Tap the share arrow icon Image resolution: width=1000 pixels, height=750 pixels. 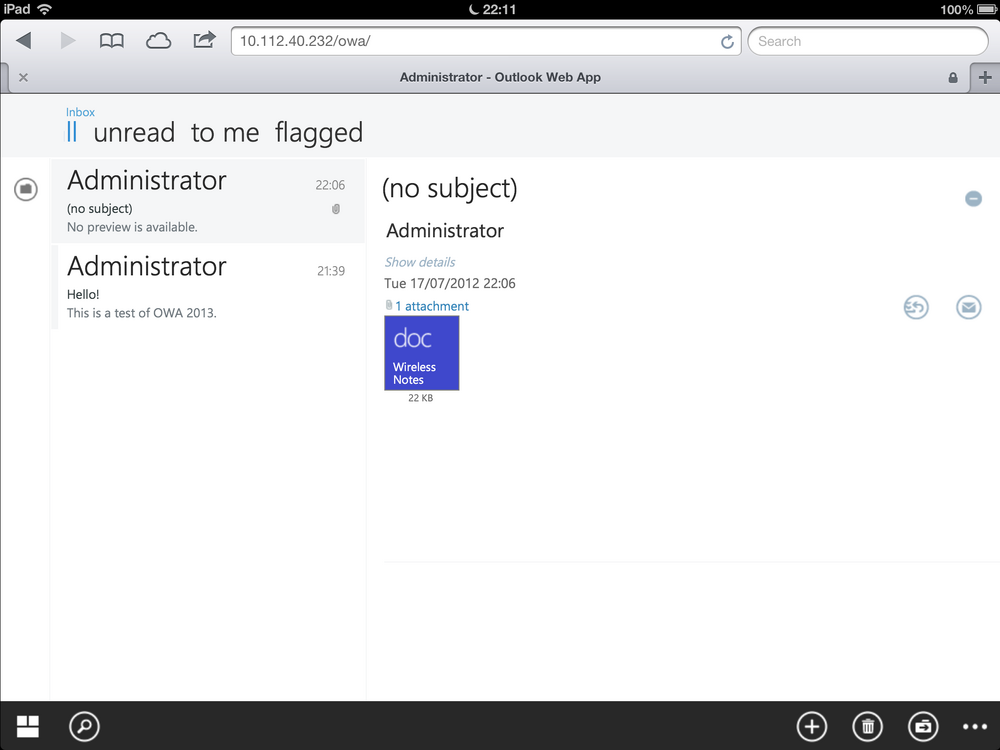tap(204, 40)
